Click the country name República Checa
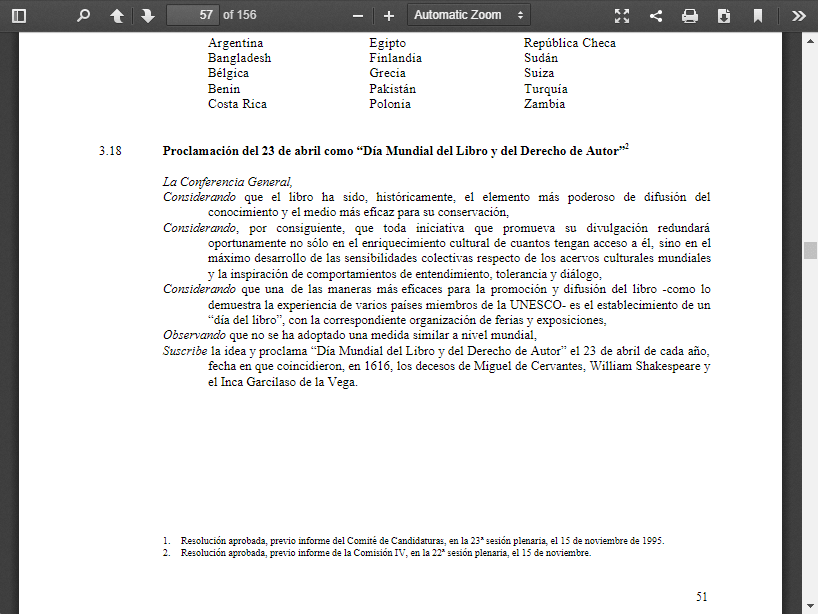 coord(570,43)
